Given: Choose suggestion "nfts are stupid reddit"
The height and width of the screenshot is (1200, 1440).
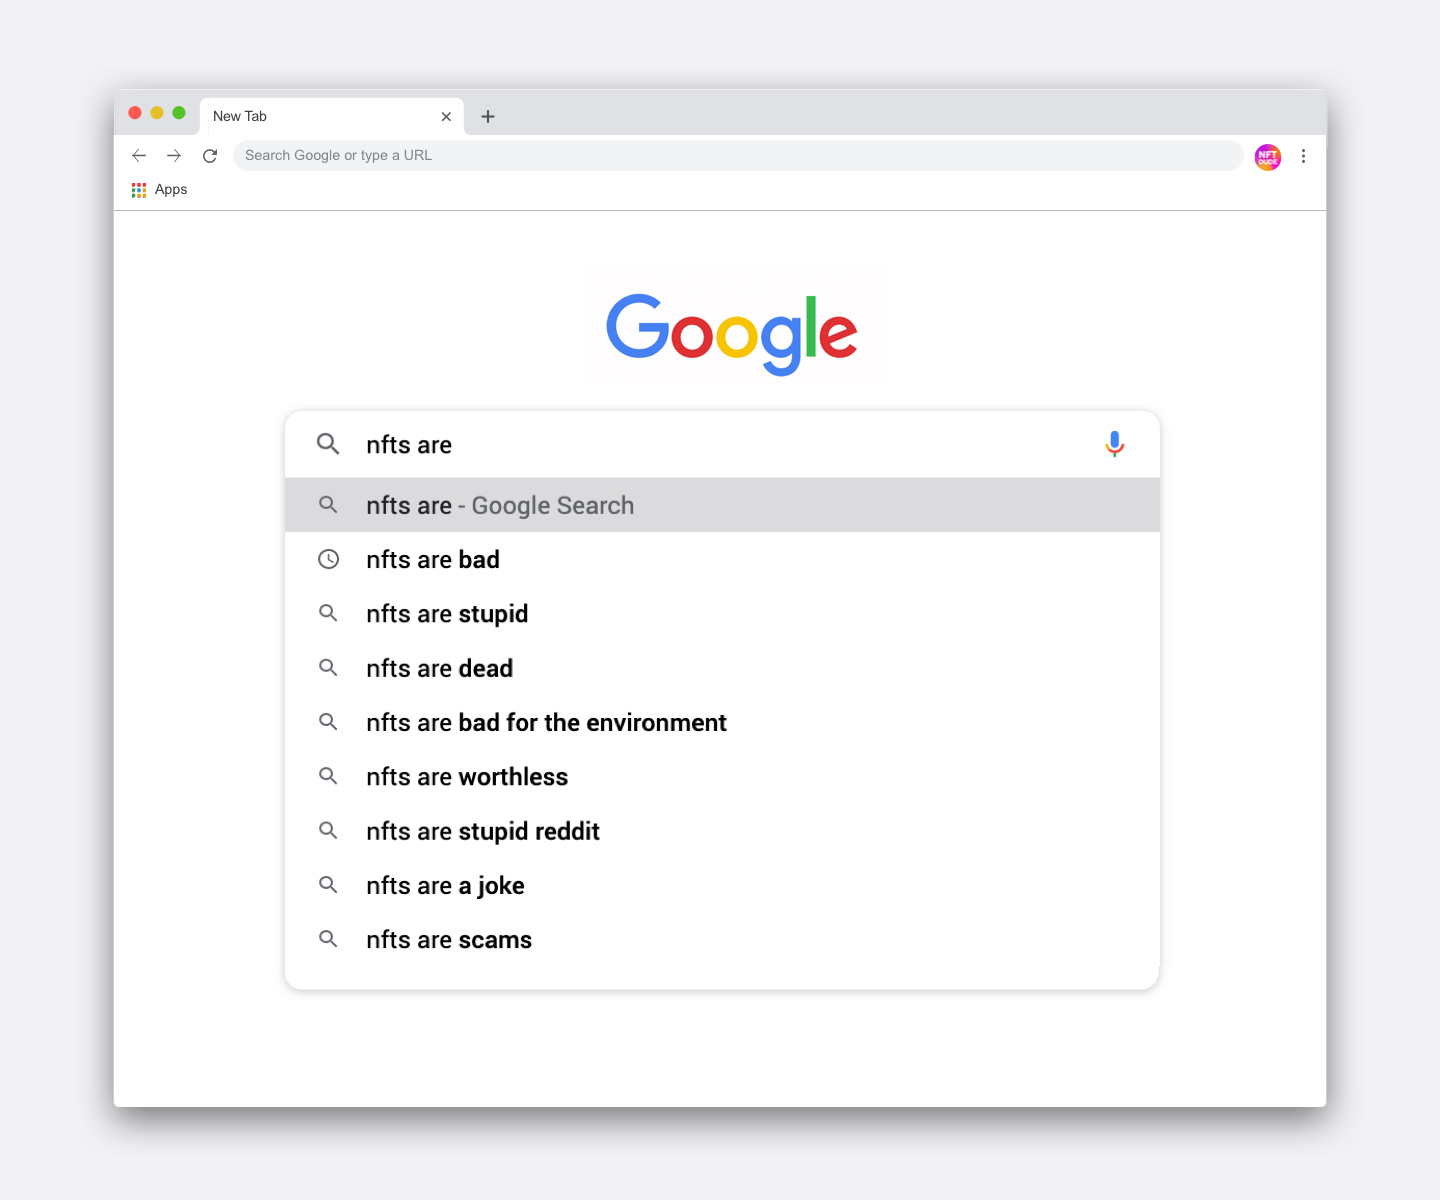Looking at the screenshot, I should click(x=722, y=831).
